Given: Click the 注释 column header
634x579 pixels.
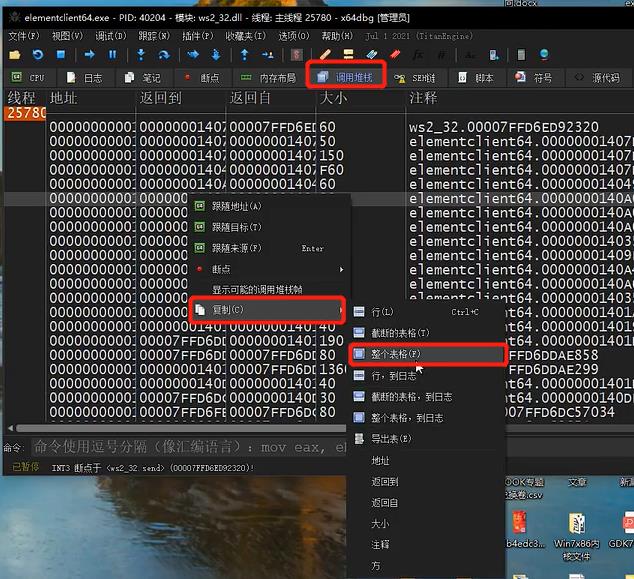Looking at the screenshot, I should (x=422, y=98).
